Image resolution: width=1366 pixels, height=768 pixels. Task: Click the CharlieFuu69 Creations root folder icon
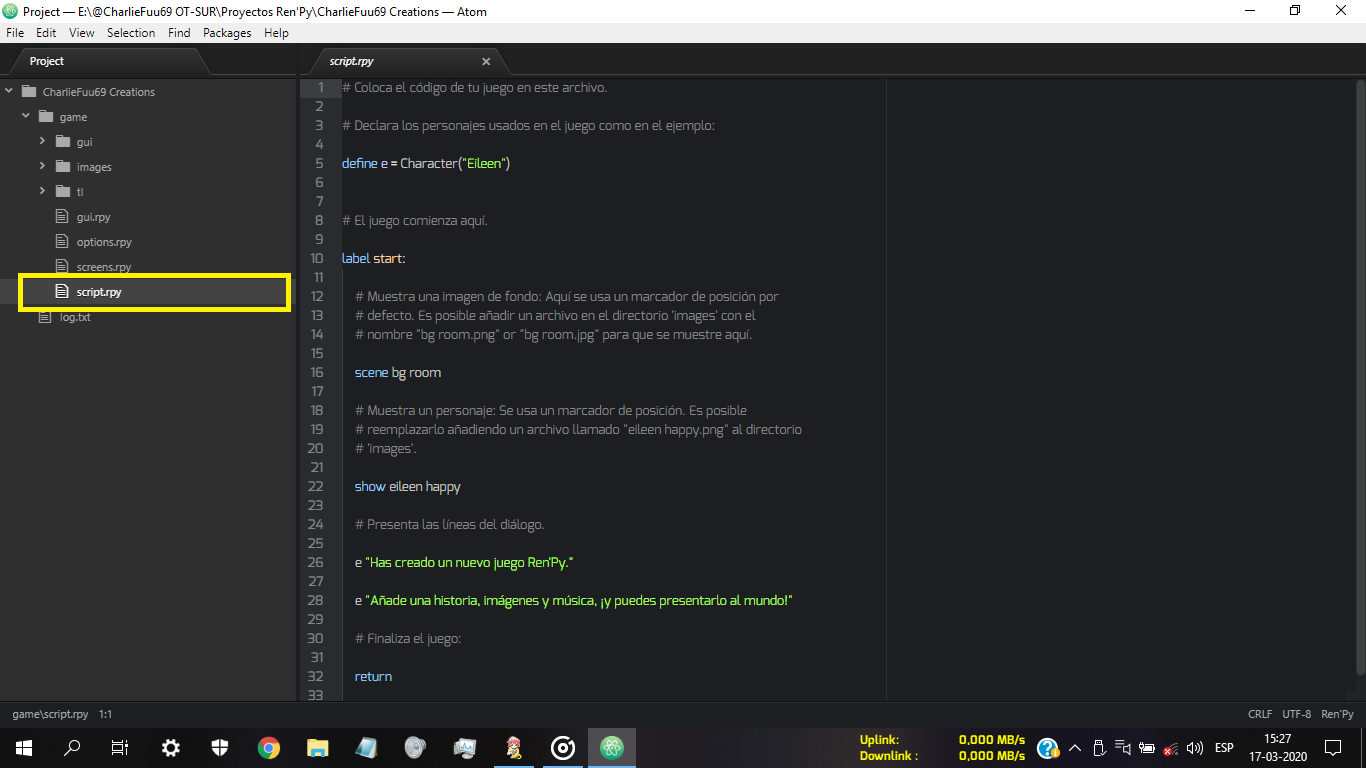coord(28,92)
